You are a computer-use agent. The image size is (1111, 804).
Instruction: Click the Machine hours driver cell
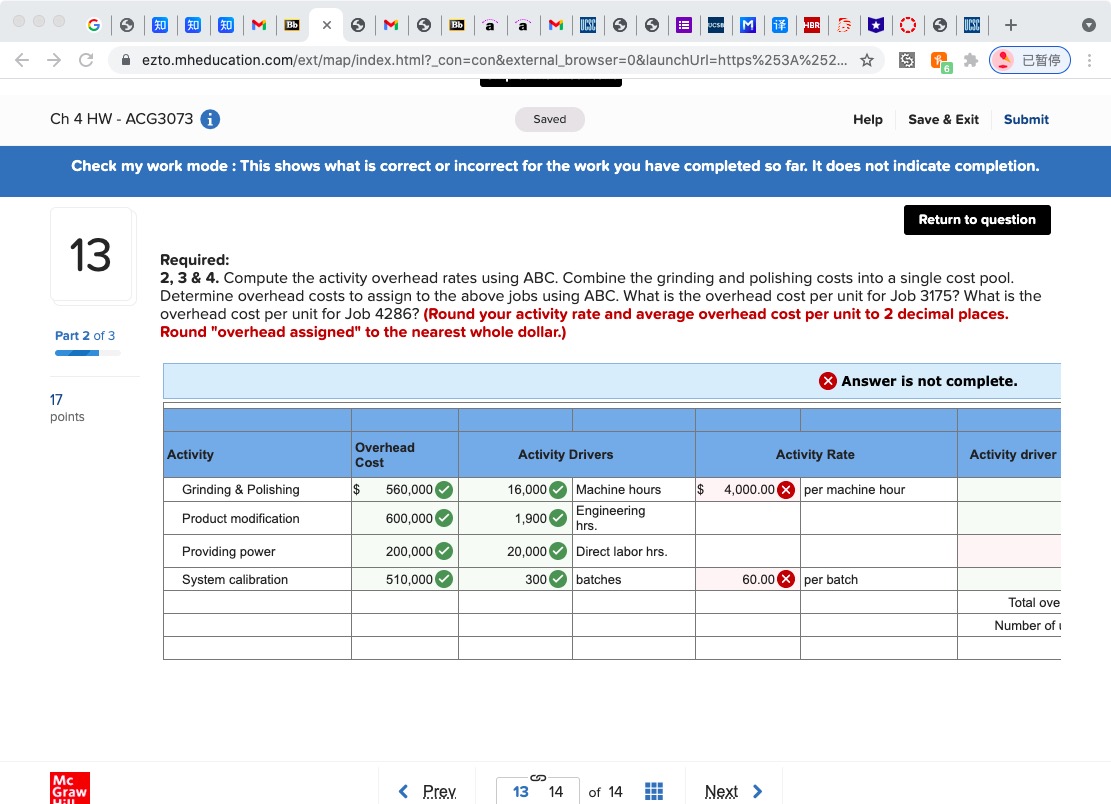pyautogui.click(x=633, y=489)
